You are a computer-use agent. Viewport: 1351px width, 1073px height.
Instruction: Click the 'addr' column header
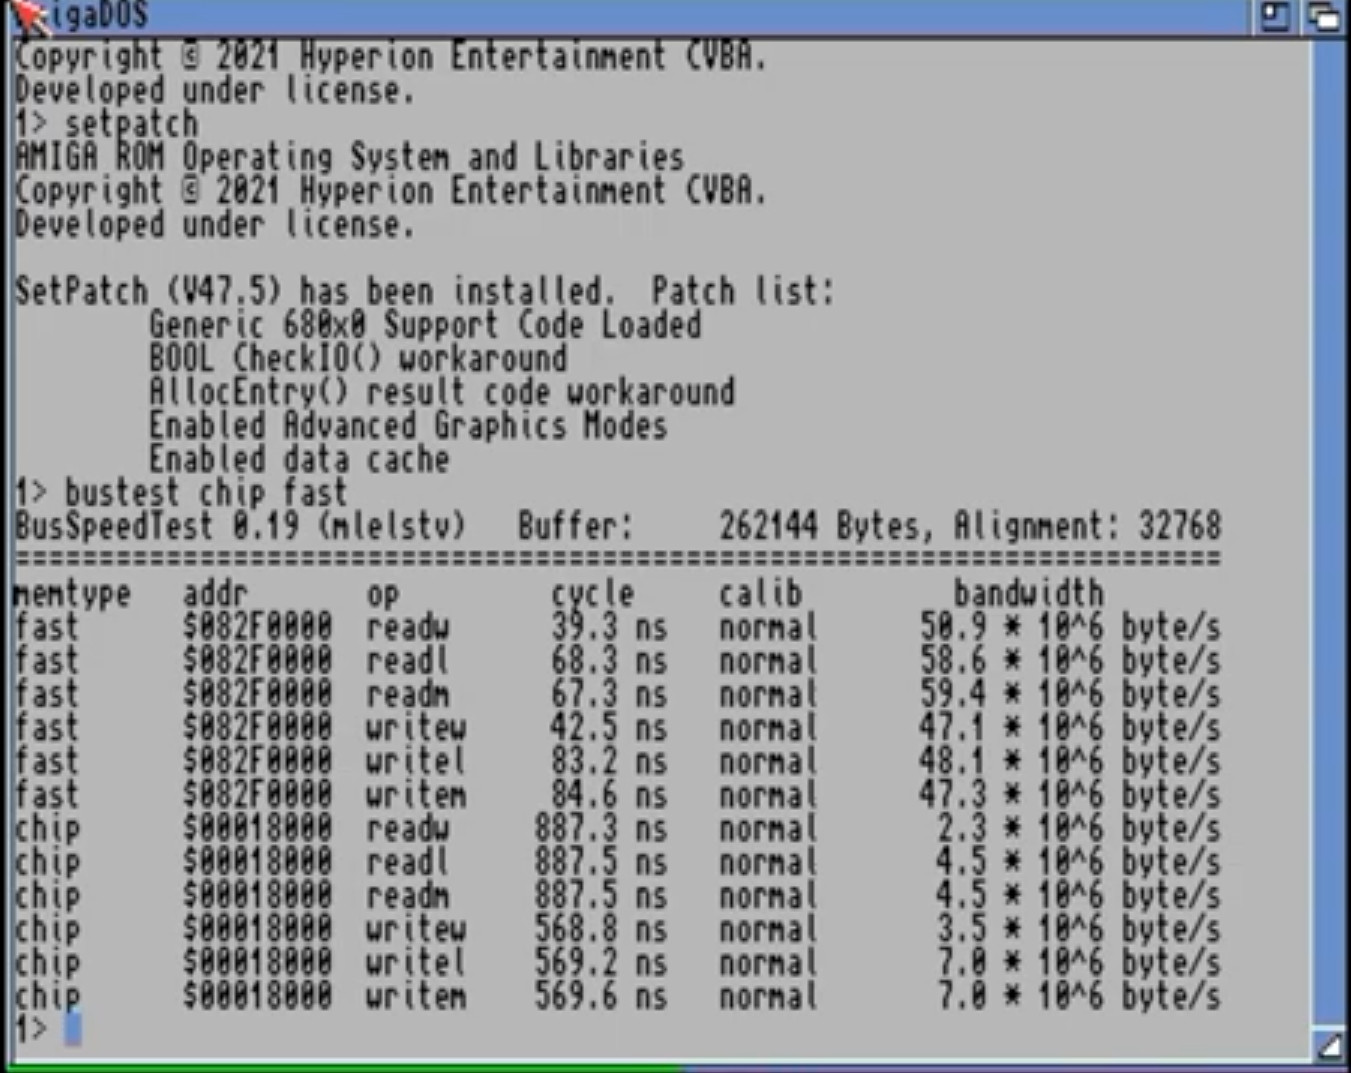click(215, 594)
